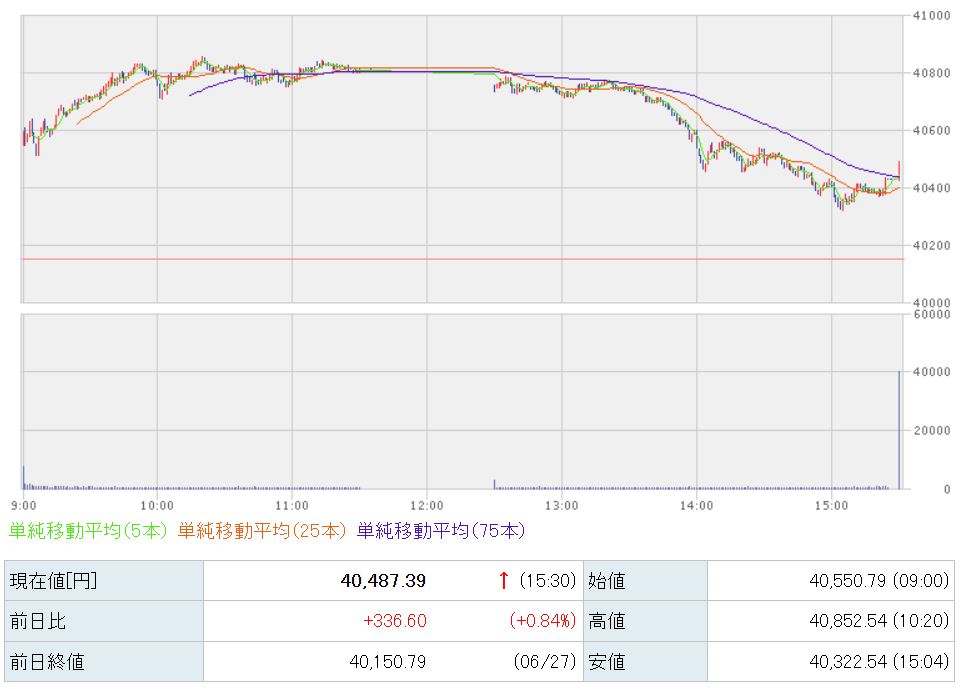
Task: Click the 12:30 afternoon session volume bar
Action: [x=494, y=484]
